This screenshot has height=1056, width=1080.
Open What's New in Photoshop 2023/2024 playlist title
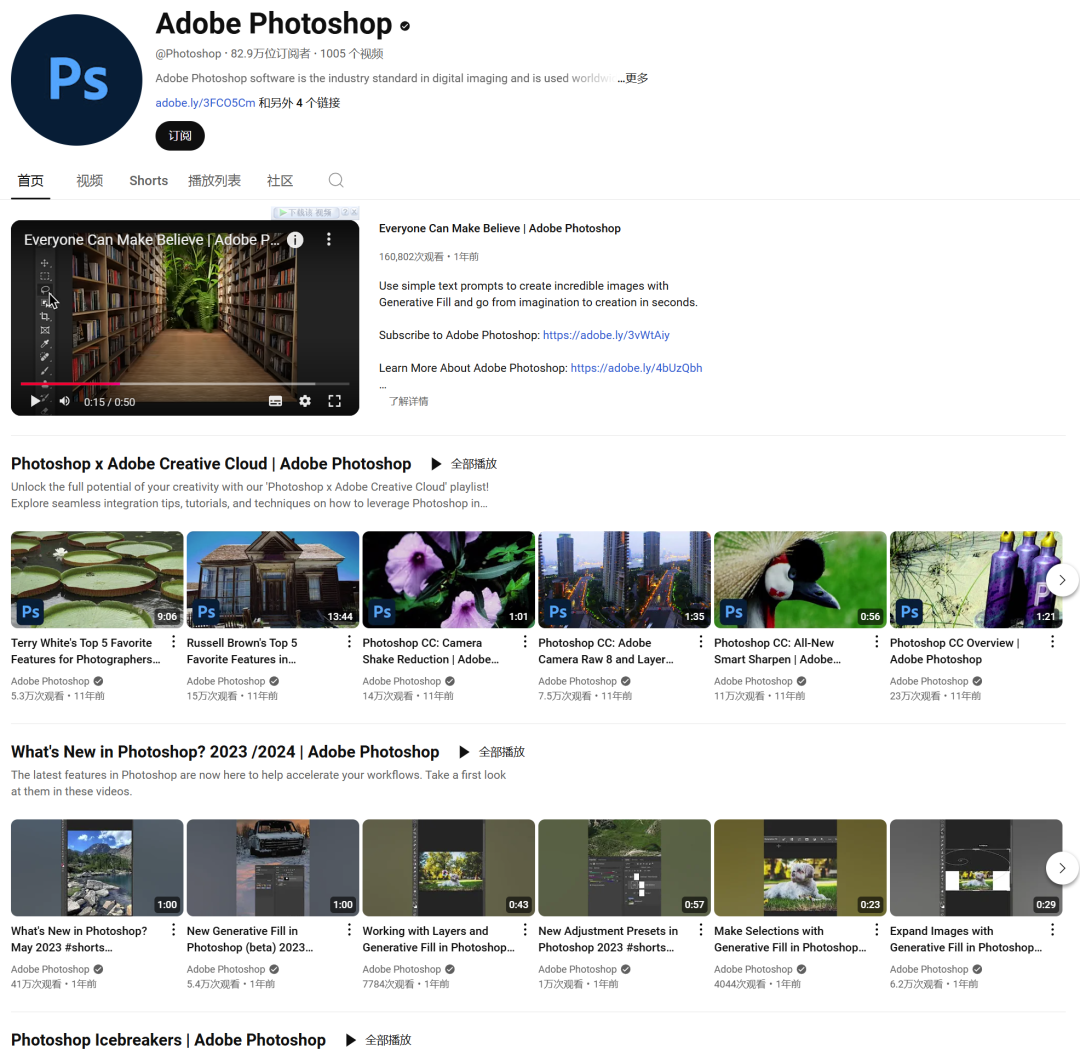pyautogui.click(x=225, y=752)
